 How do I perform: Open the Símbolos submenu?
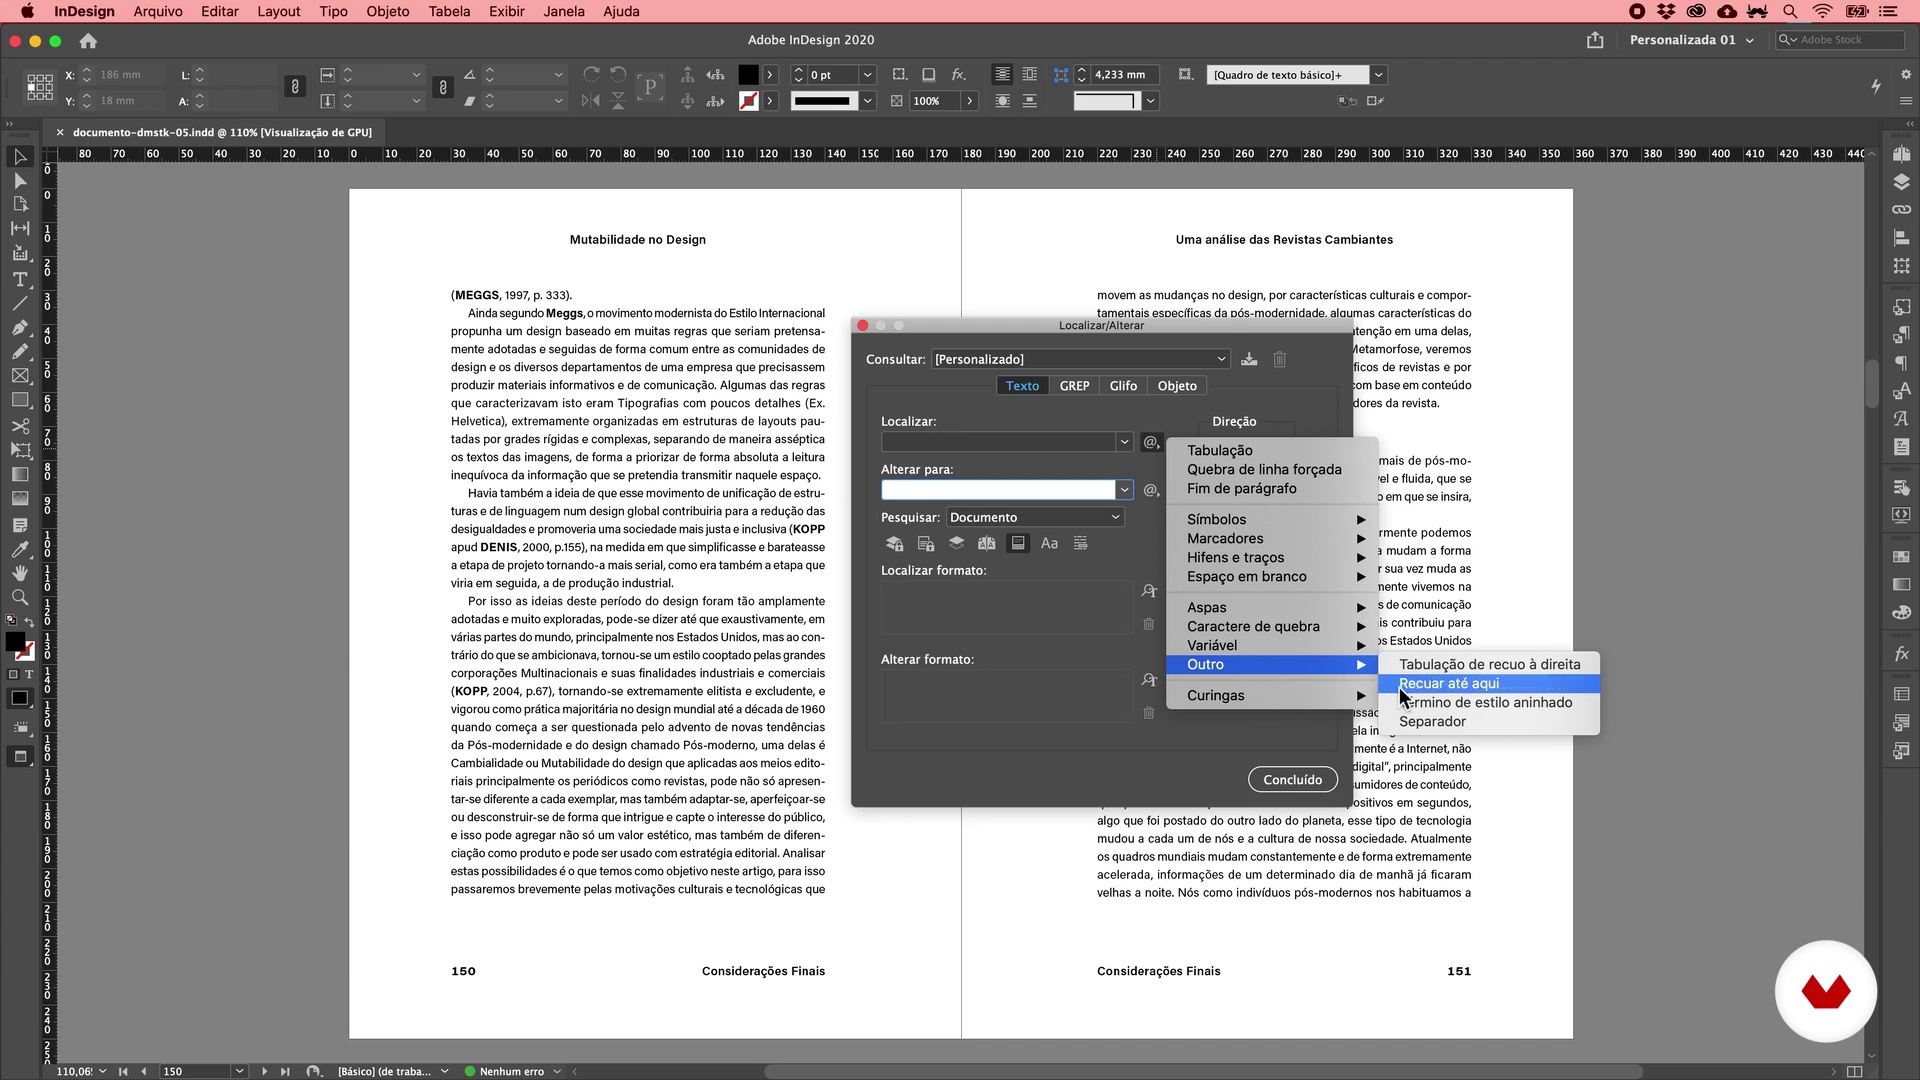[x=1272, y=519]
